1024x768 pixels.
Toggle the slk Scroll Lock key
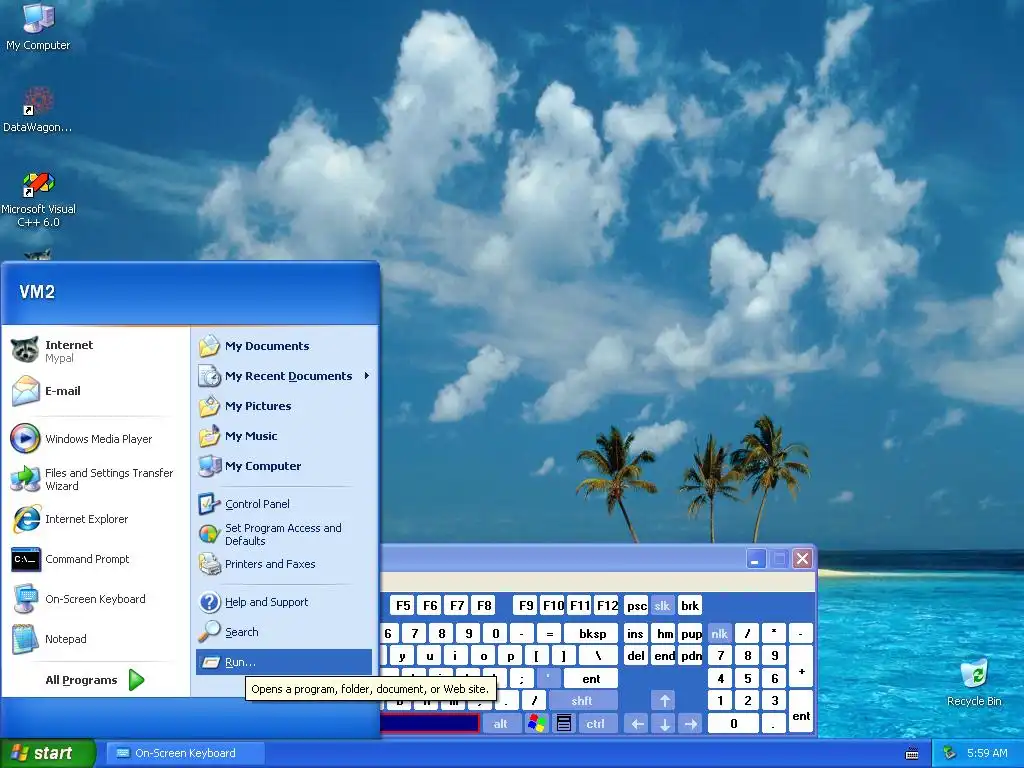(x=662, y=606)
